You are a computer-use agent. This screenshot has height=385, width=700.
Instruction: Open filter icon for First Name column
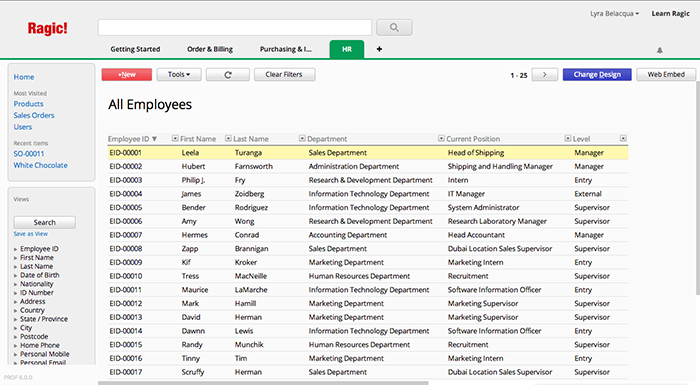[175, 138]
